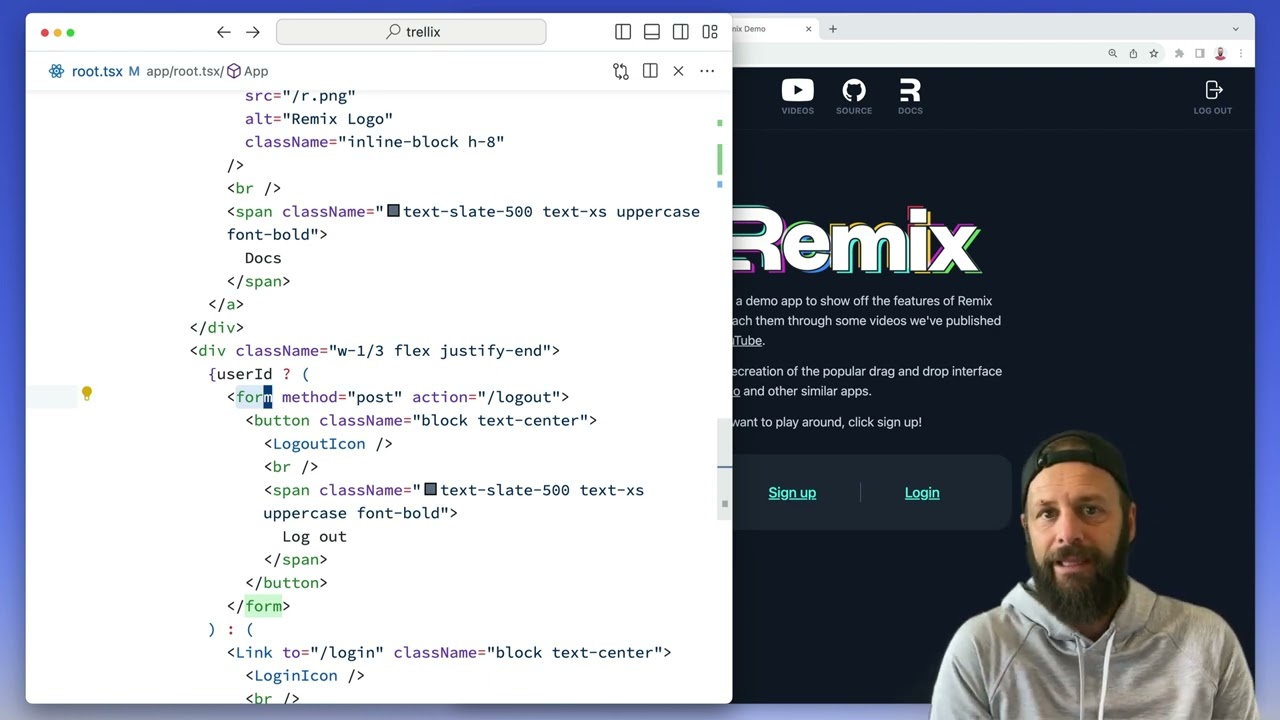Screen dimensions: 1280x720
Task: Close the Remix Demo browser tab
Action: [x=808, y=29]
